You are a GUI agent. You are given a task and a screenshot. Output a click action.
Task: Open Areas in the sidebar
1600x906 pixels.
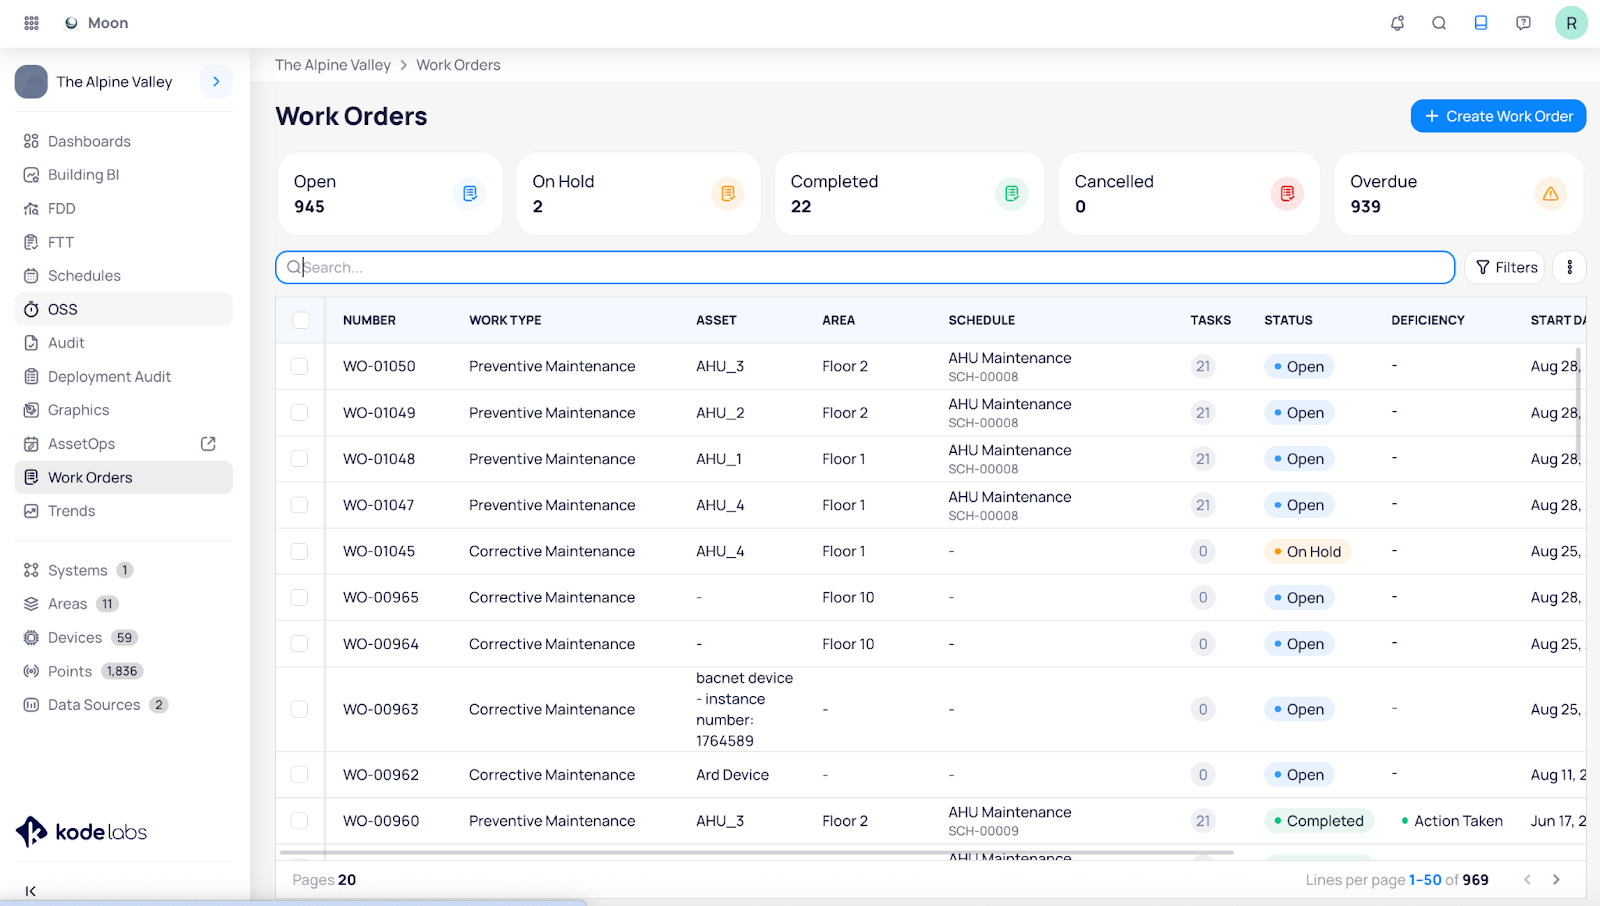124,604
